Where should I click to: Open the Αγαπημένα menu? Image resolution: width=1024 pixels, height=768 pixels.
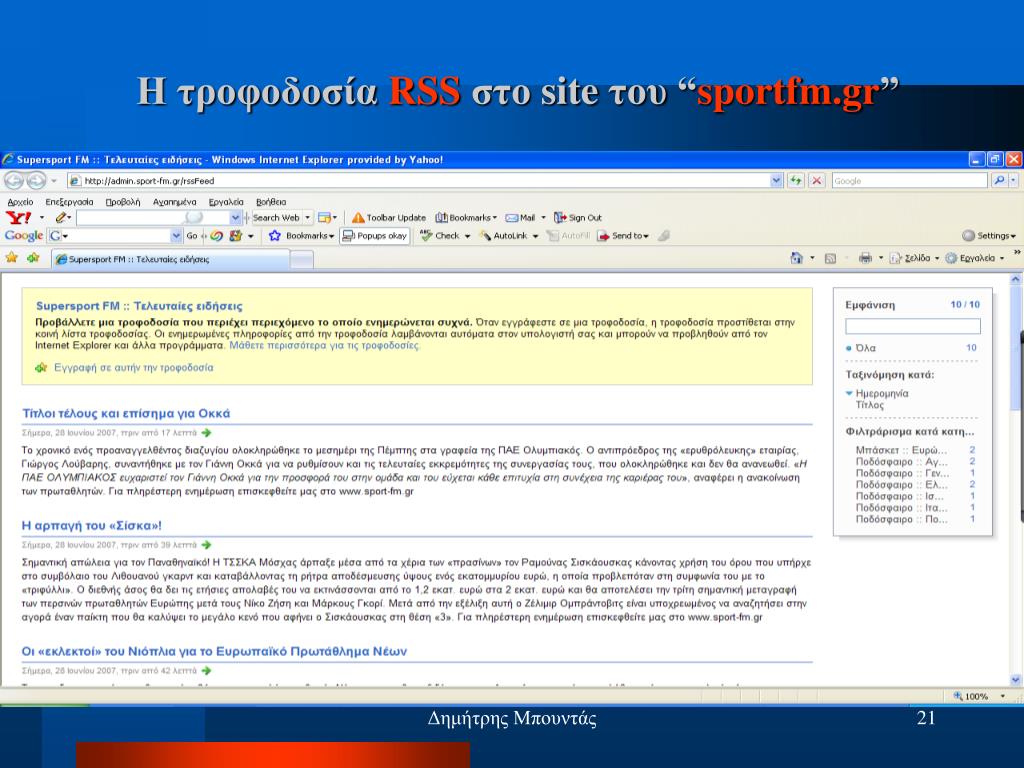click(174, 202)
